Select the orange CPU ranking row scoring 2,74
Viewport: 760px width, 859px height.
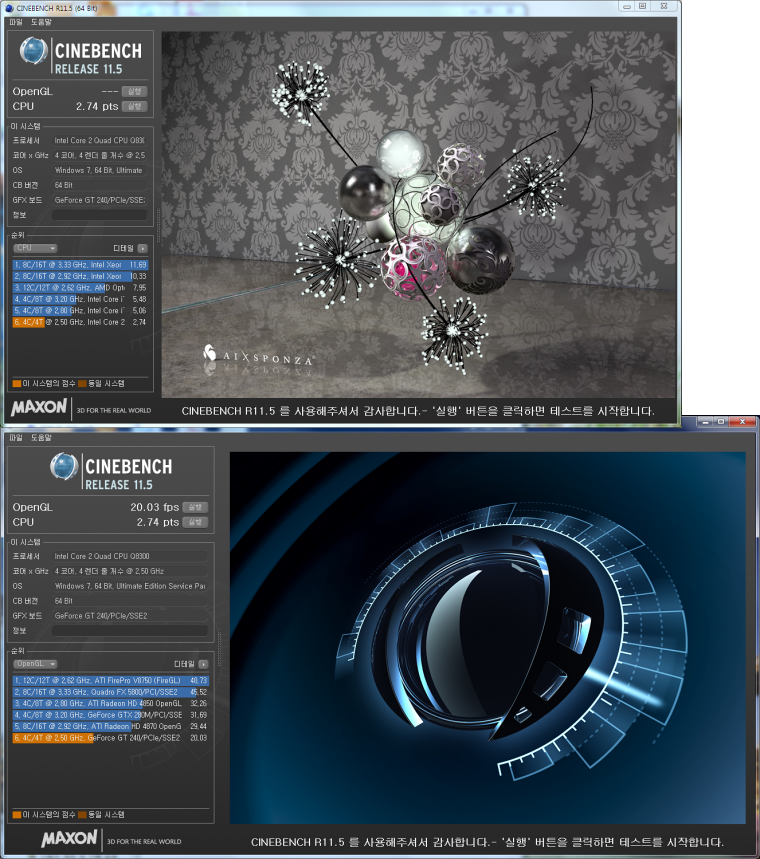coord(81,322)
